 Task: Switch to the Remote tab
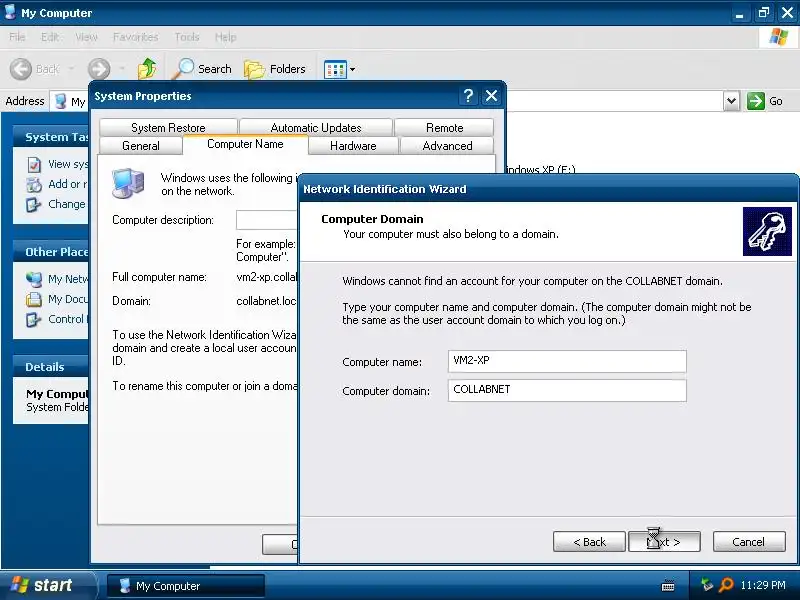[x=444, y=128]
